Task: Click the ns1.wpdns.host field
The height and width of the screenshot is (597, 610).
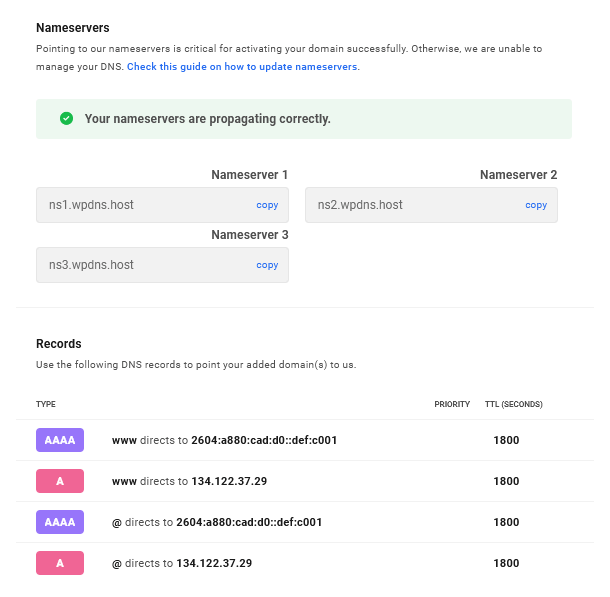Action: click(x=162, y=205)
